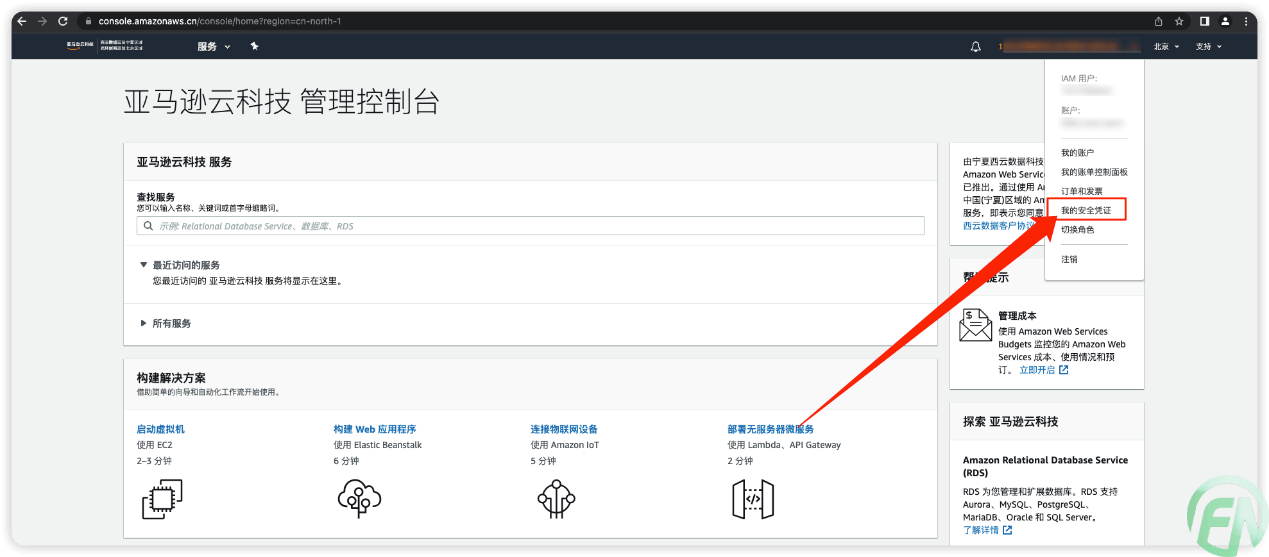This screenshot has width=1269, height=557.
Task: Click the 构建解决方案 section heading
Action: (171, 378)
